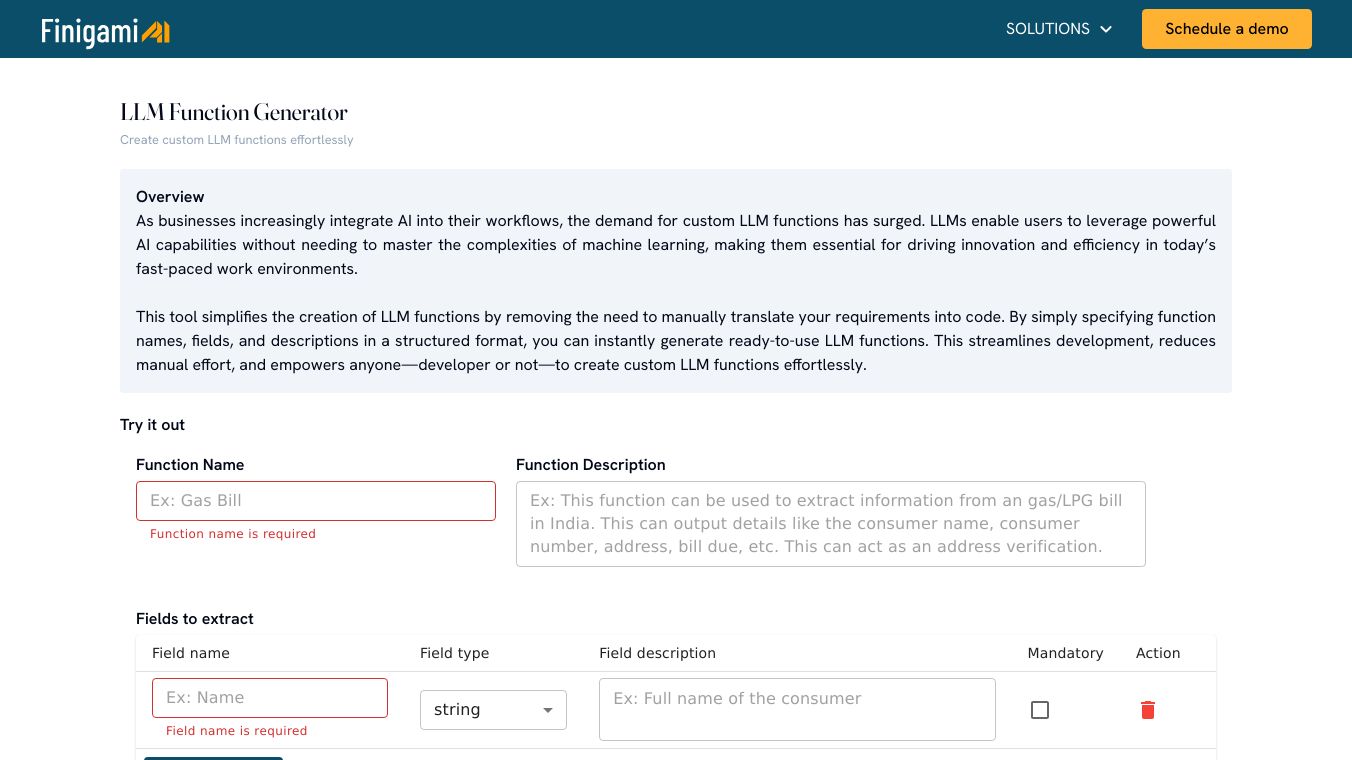Click the Function Description label
The height and width of the screenshot is (760, 1352).
590,465
